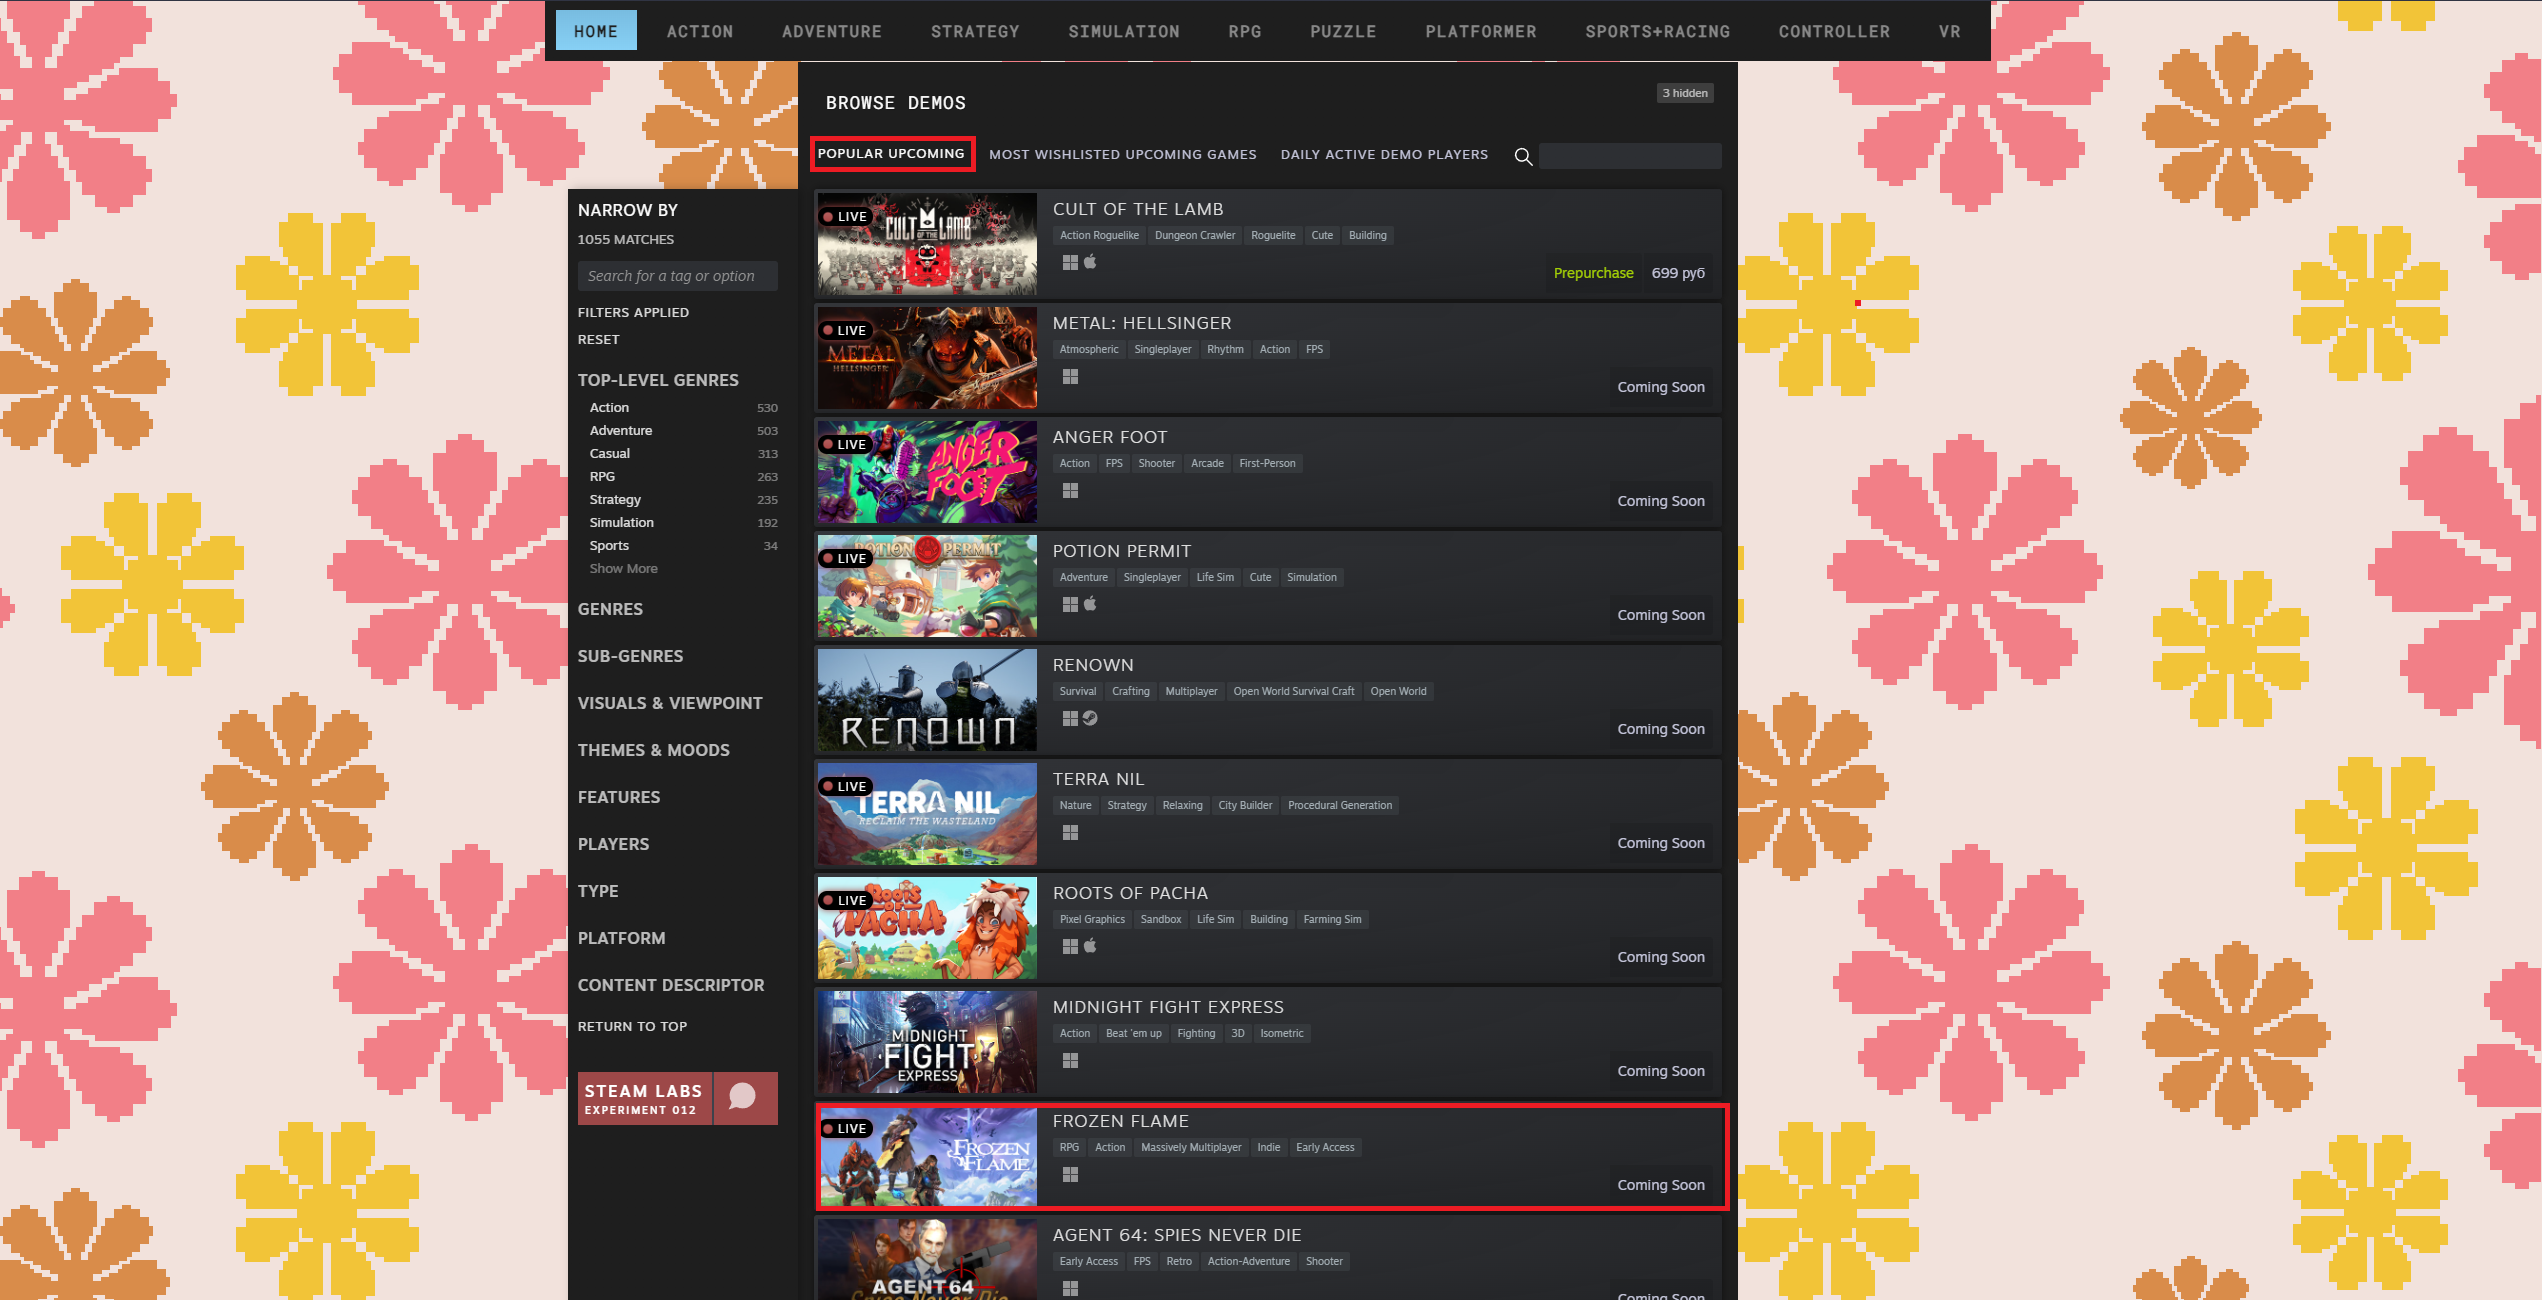This screenshot has width=2542, height=1300.
Task: Click Beat 'em up tag
Action: click(x=1133, y=1033)
